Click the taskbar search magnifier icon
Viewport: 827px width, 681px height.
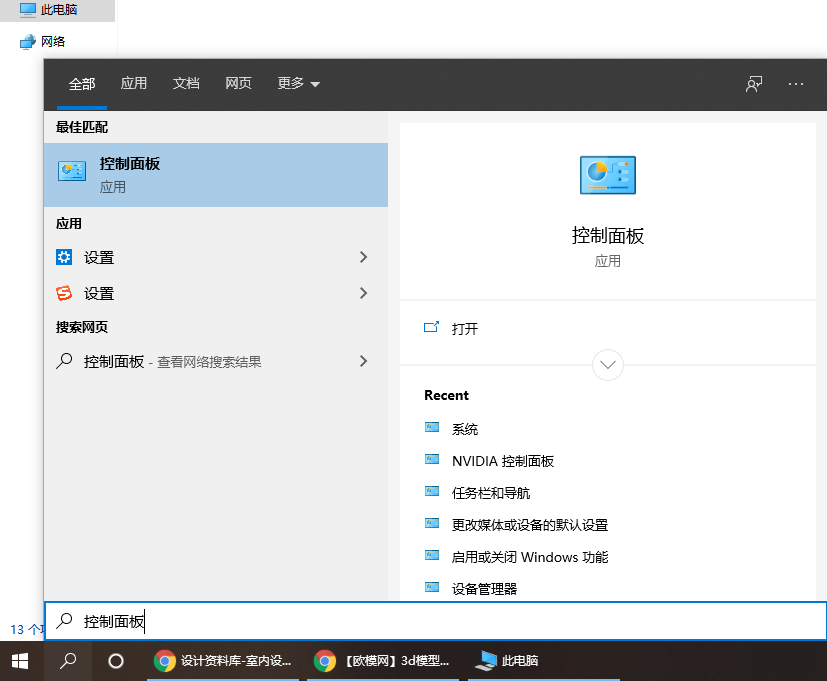68,661
